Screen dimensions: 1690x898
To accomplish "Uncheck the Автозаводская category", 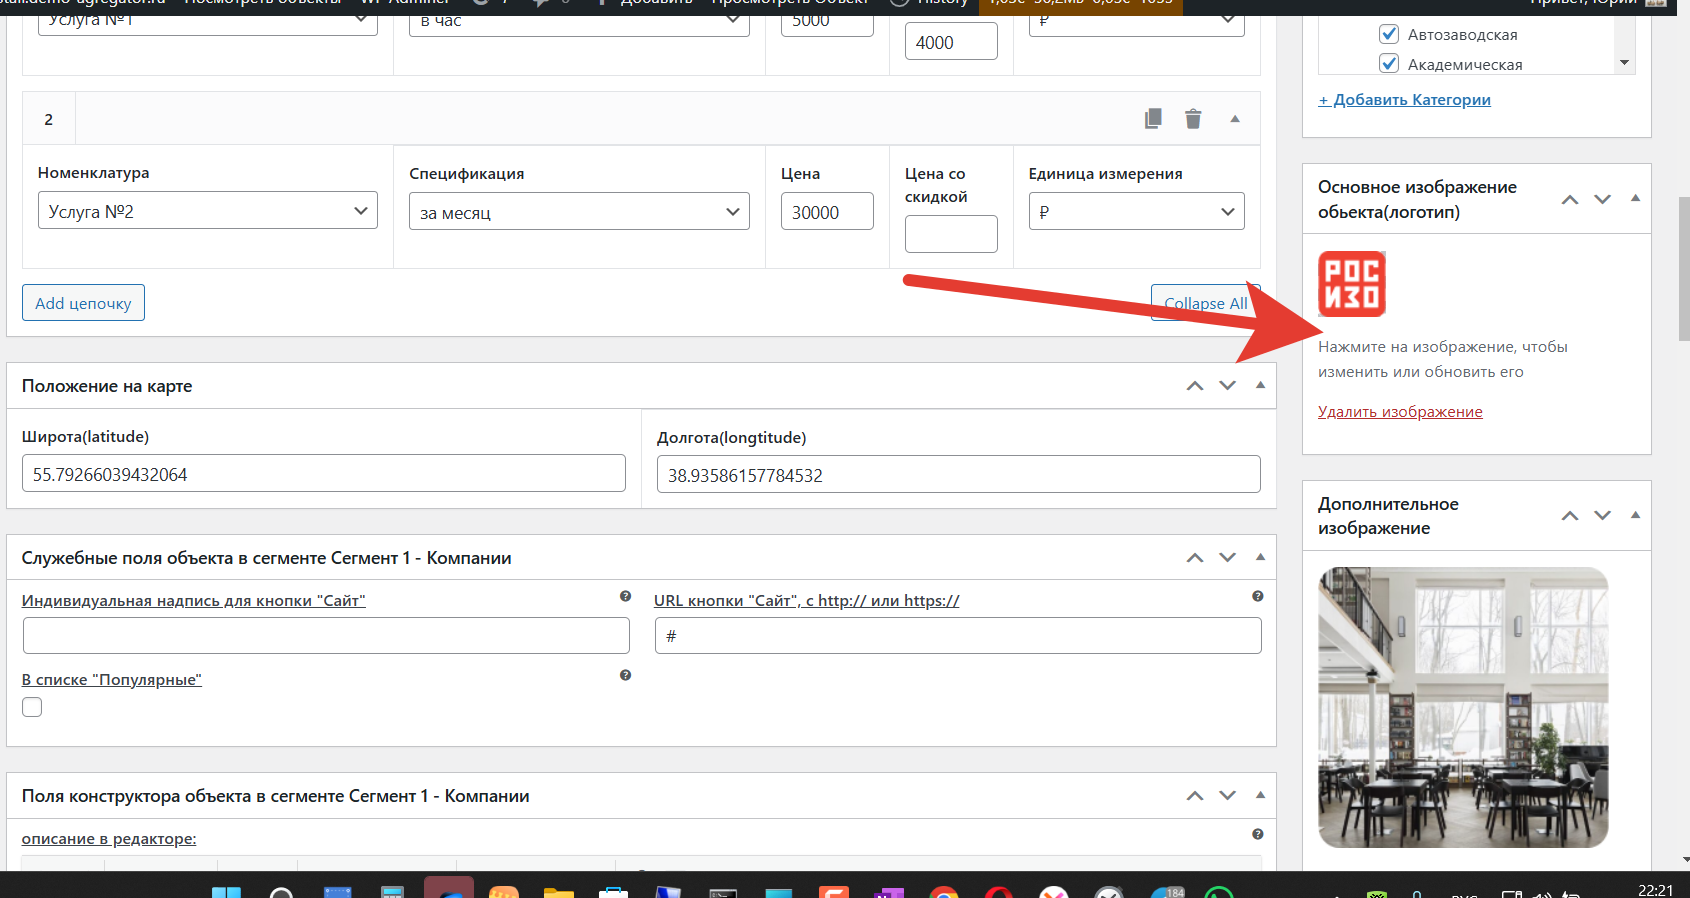I will [x=1389, y=34].
